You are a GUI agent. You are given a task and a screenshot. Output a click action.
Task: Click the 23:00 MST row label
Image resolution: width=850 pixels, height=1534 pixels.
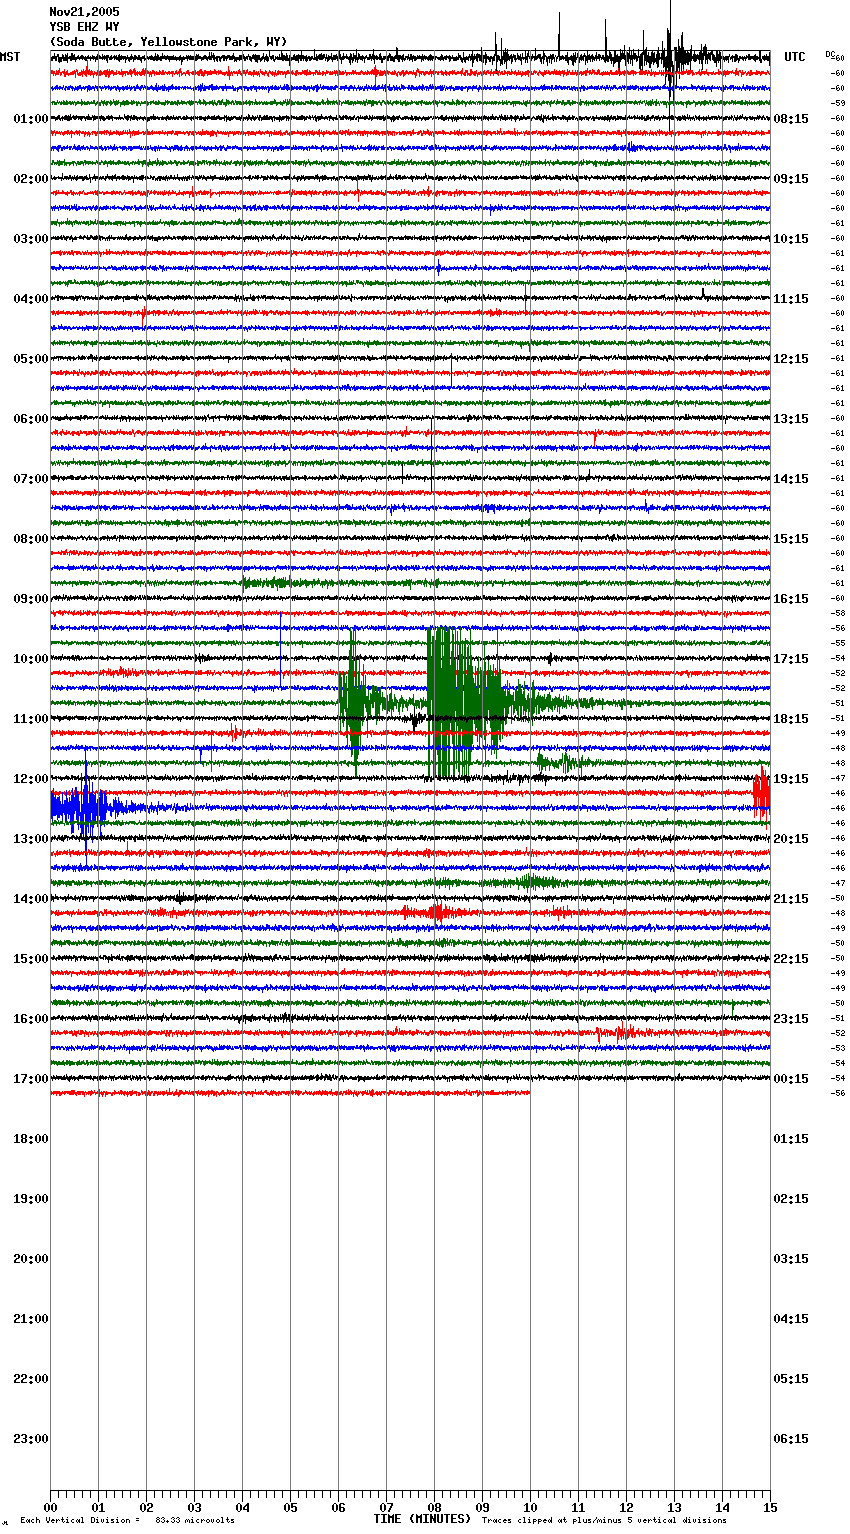point(31,1439)
